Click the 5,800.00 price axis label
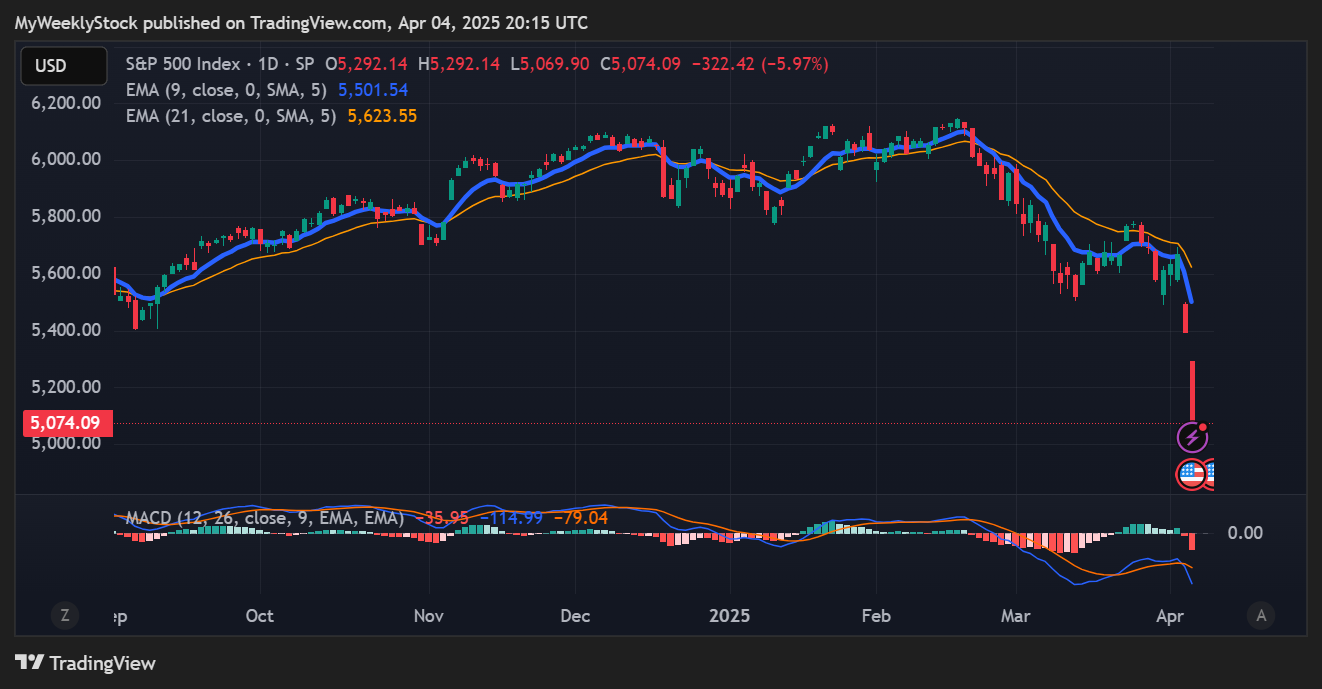Image resolution: width=1322 pixels, height=689 pixels. point(67,217)
